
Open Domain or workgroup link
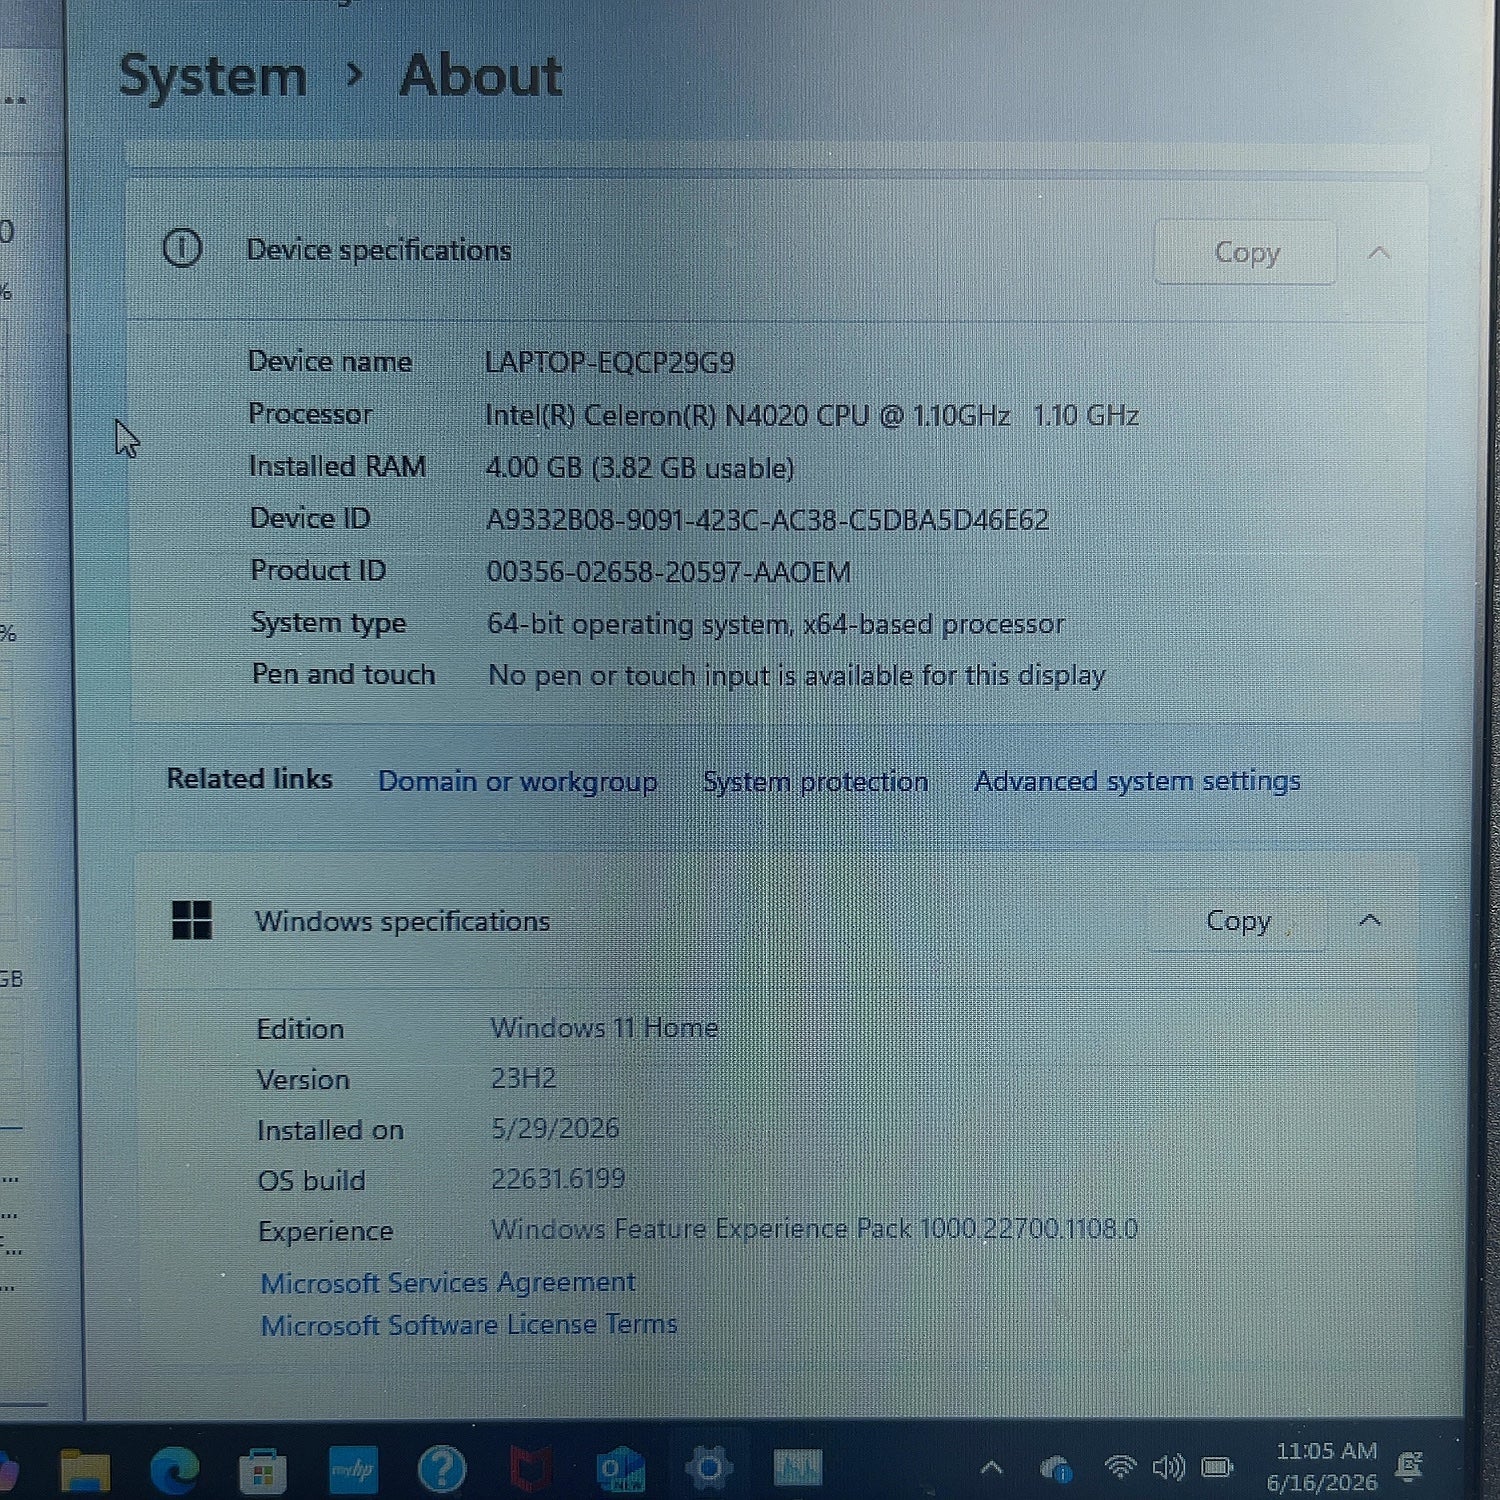[517, 782]
